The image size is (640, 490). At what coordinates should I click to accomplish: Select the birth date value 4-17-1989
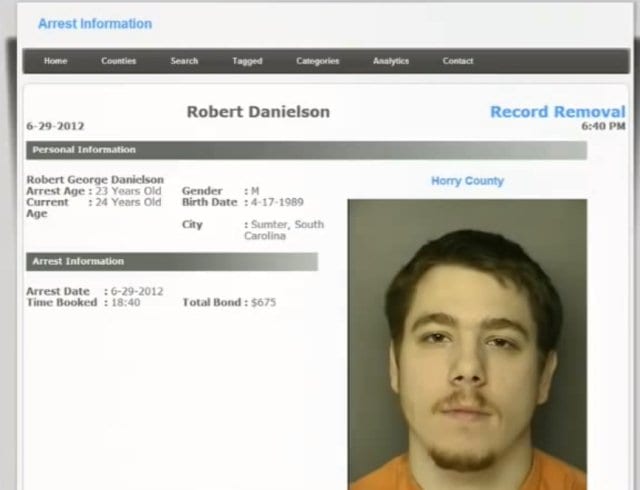click(277, 202)
